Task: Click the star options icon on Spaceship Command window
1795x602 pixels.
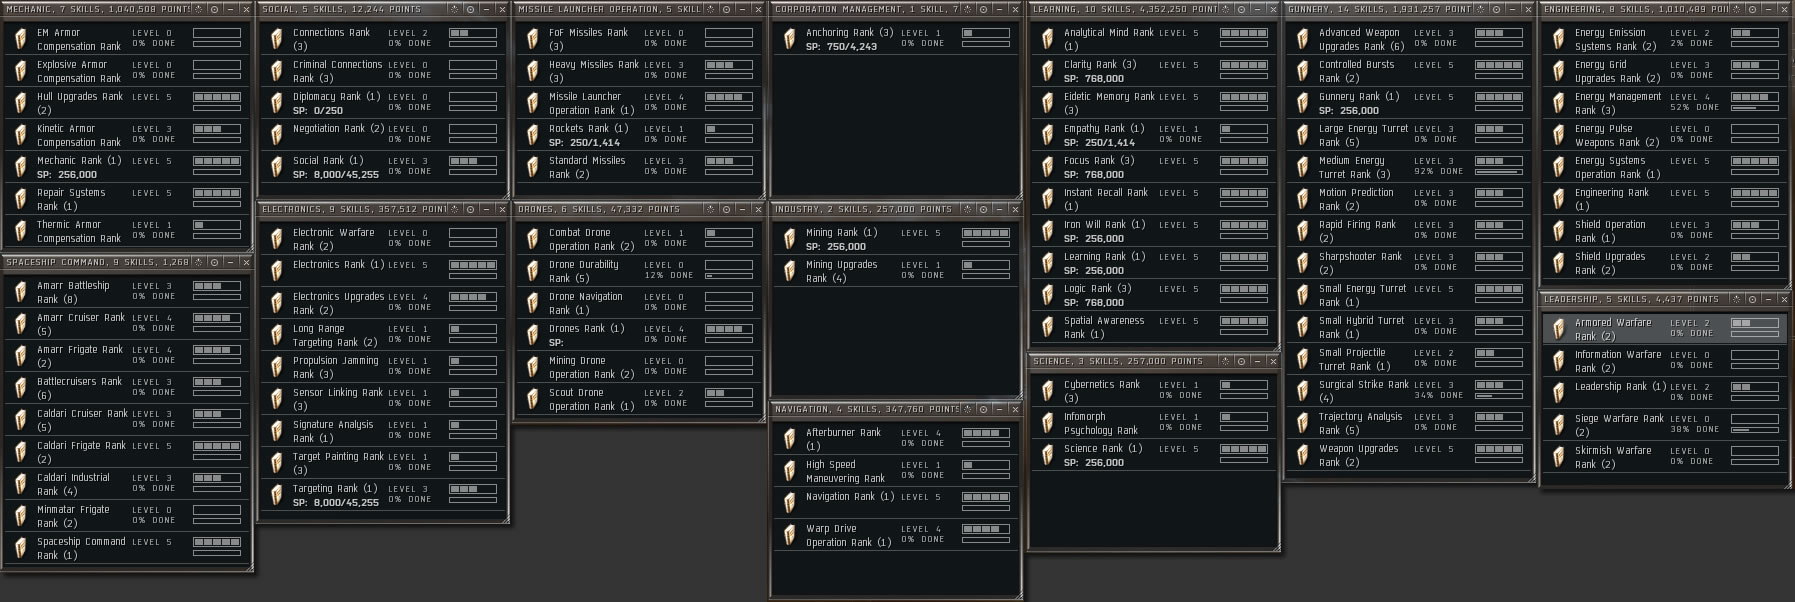Action: pyautogui.click(x=199, y=262)
